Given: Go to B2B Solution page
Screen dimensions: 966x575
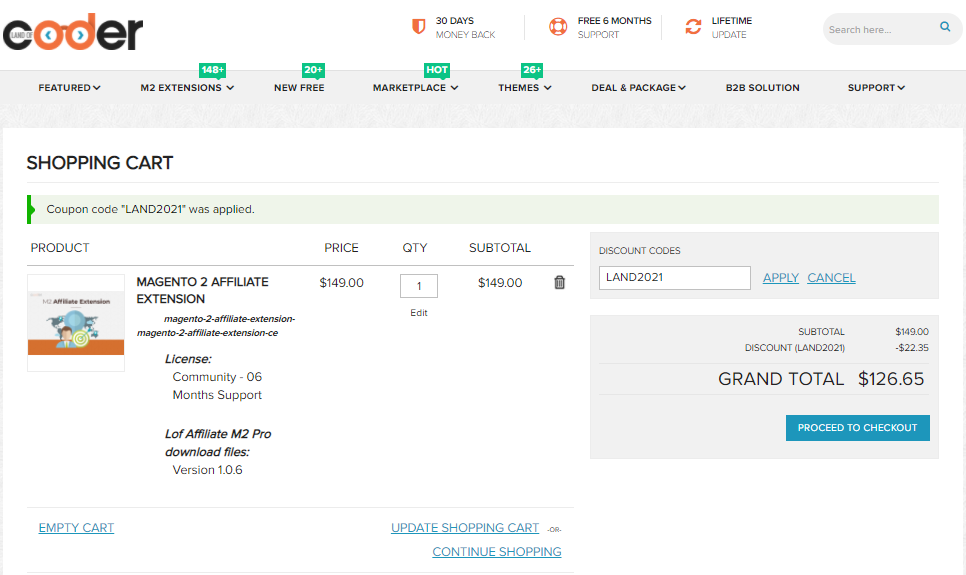Looking at the screenshot, I should pos(762,88).
